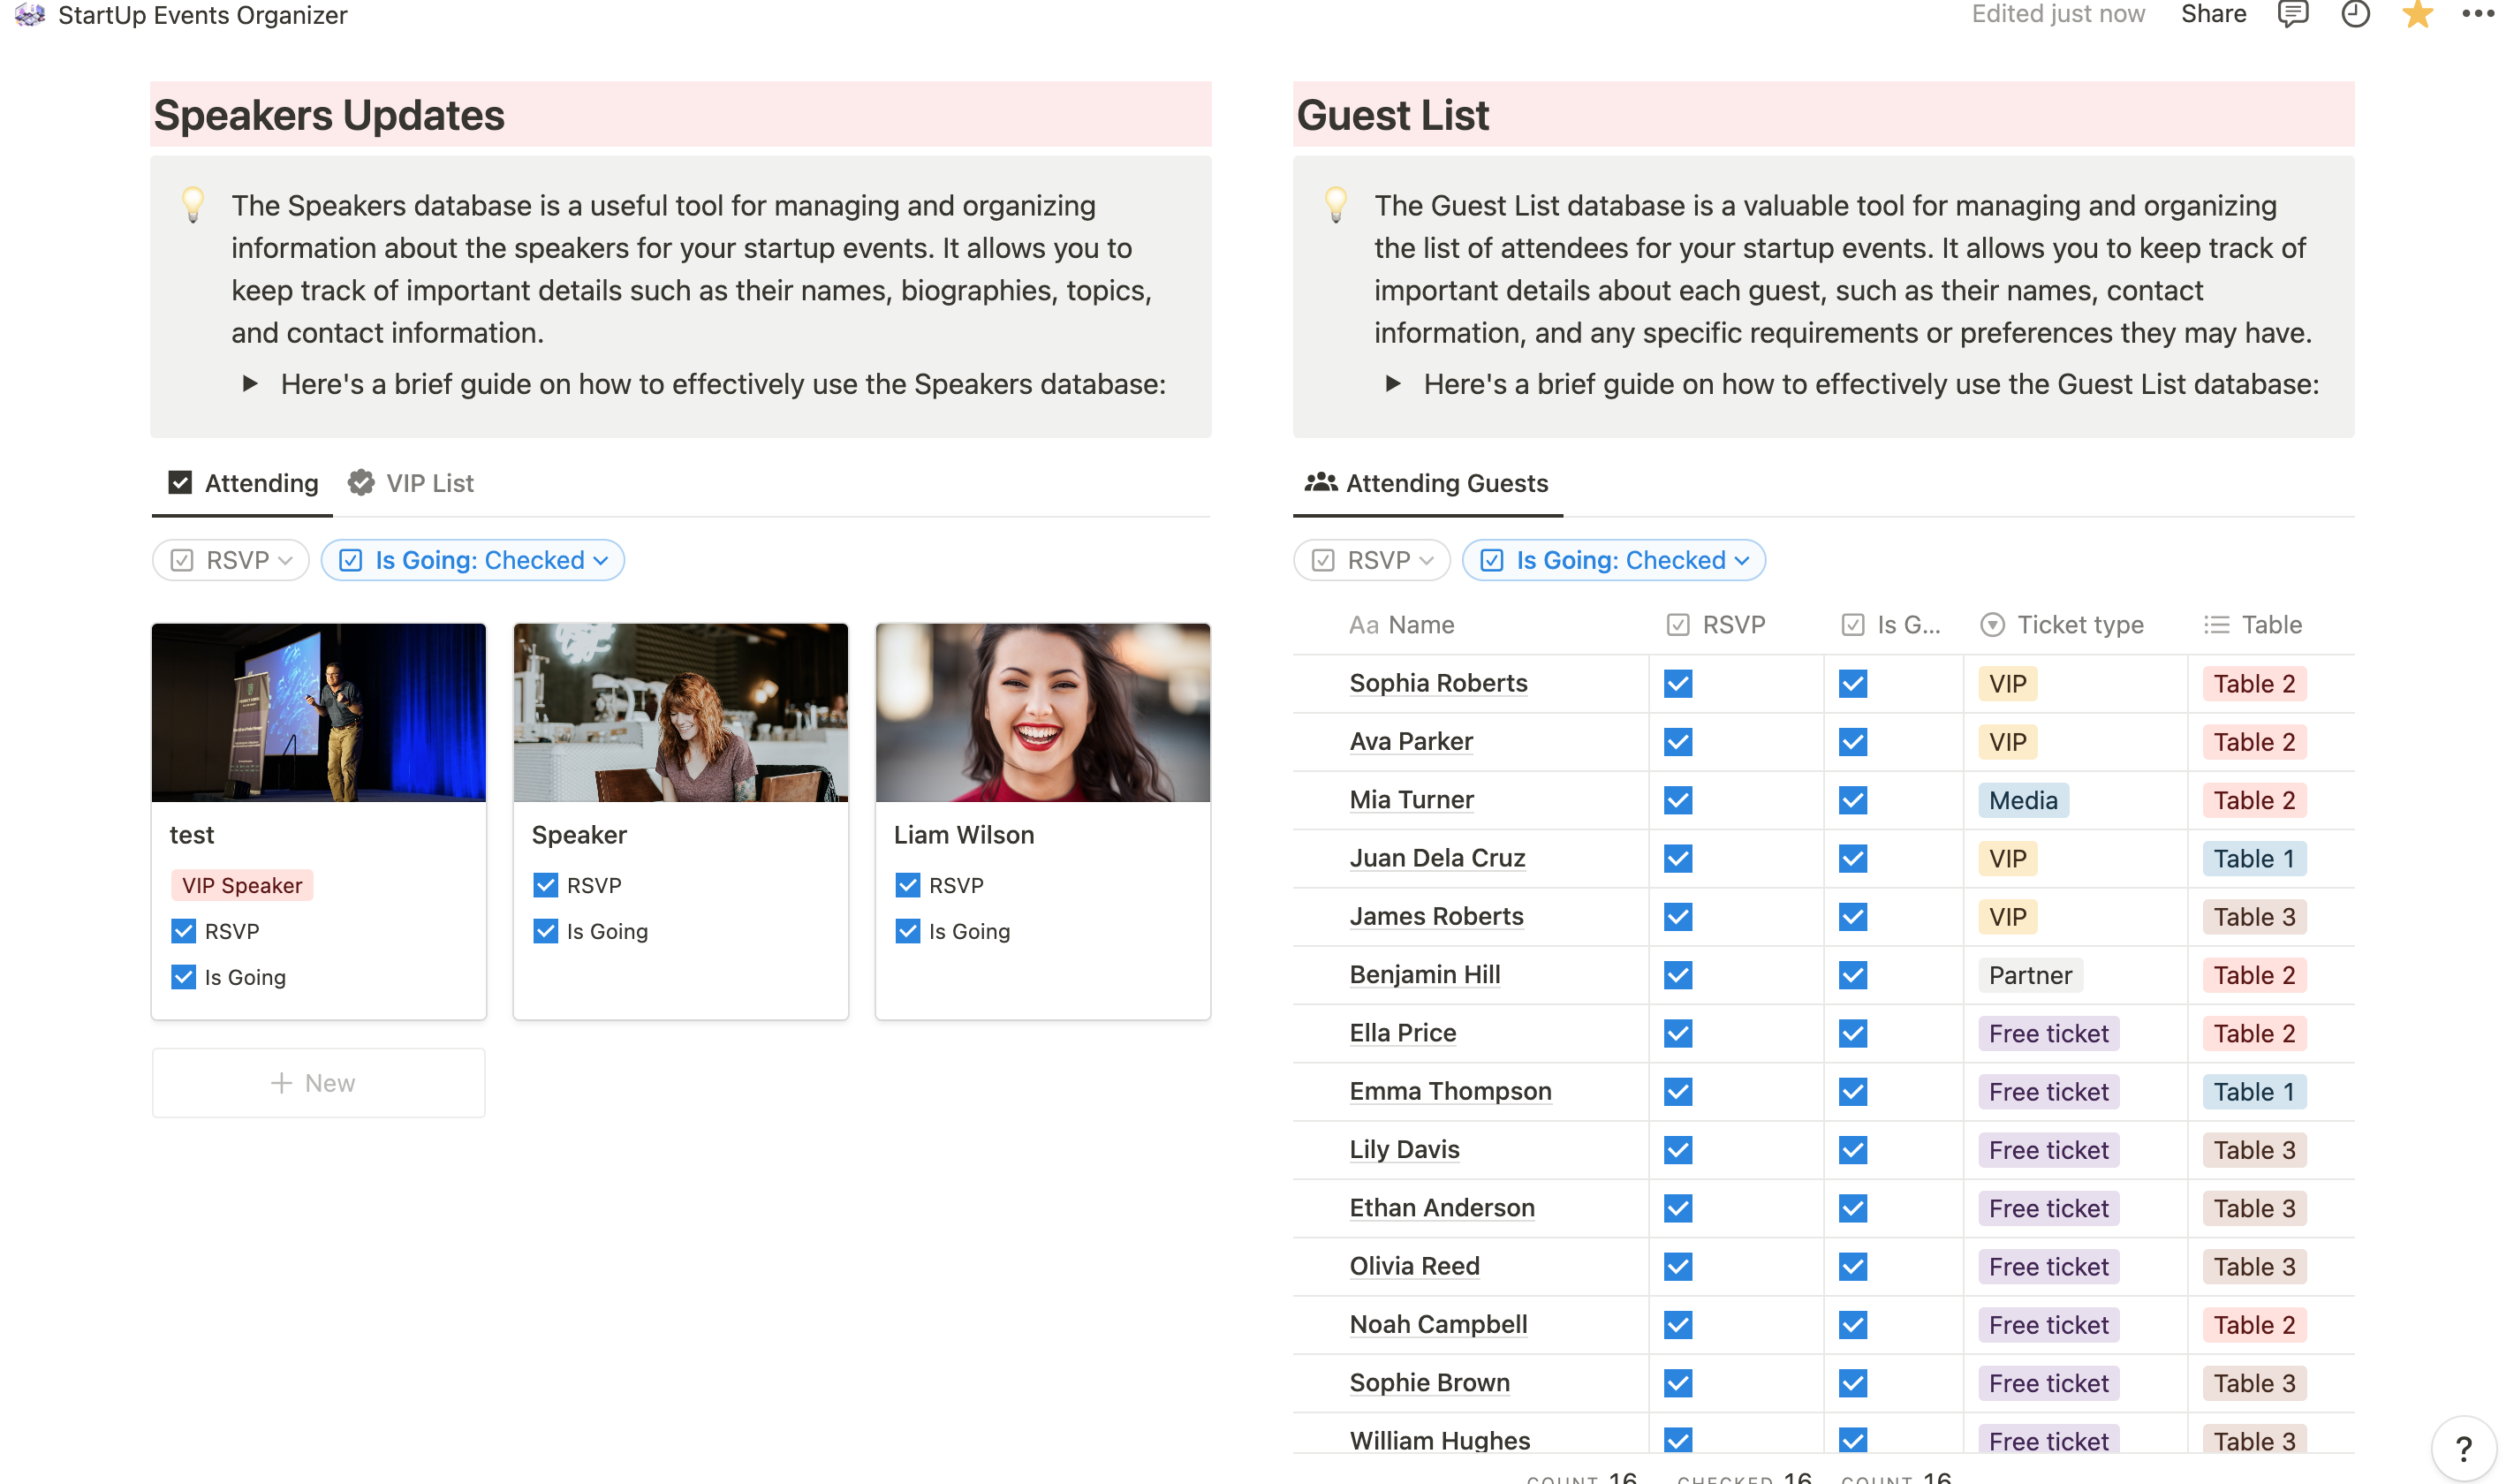Click the RSVP column header

tap(1716, 625)
